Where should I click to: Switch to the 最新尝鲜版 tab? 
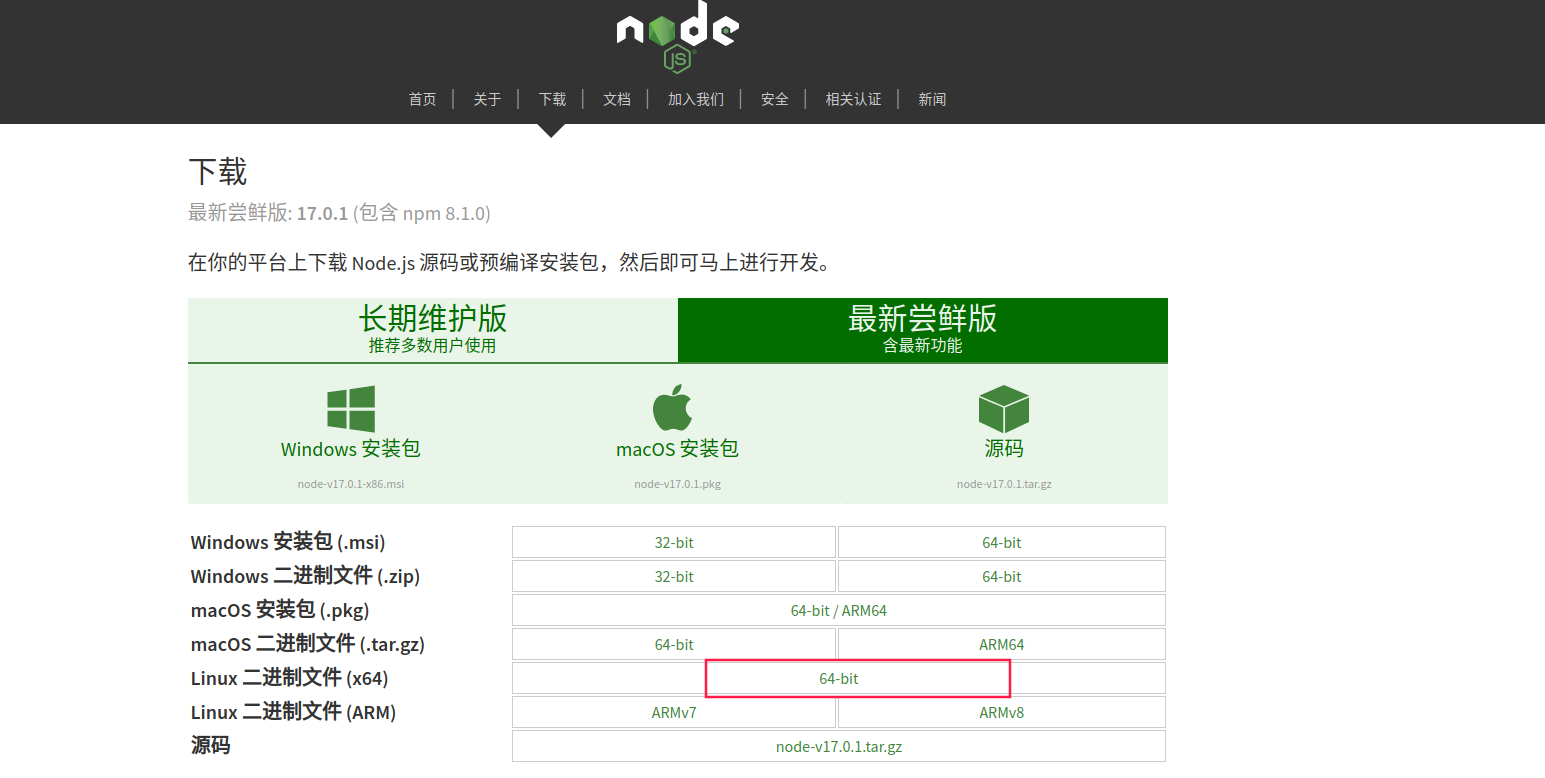(922, 329)
